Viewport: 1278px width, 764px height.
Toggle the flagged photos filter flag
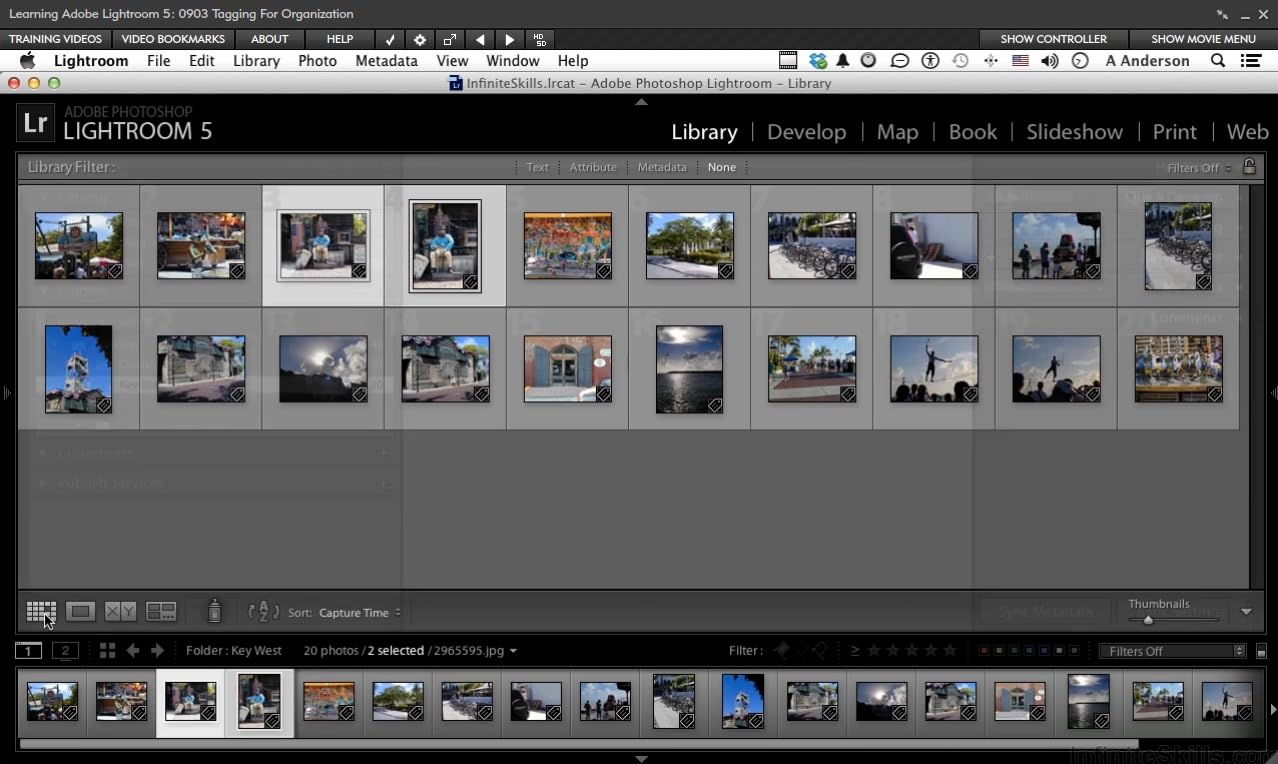pos(782,651)
